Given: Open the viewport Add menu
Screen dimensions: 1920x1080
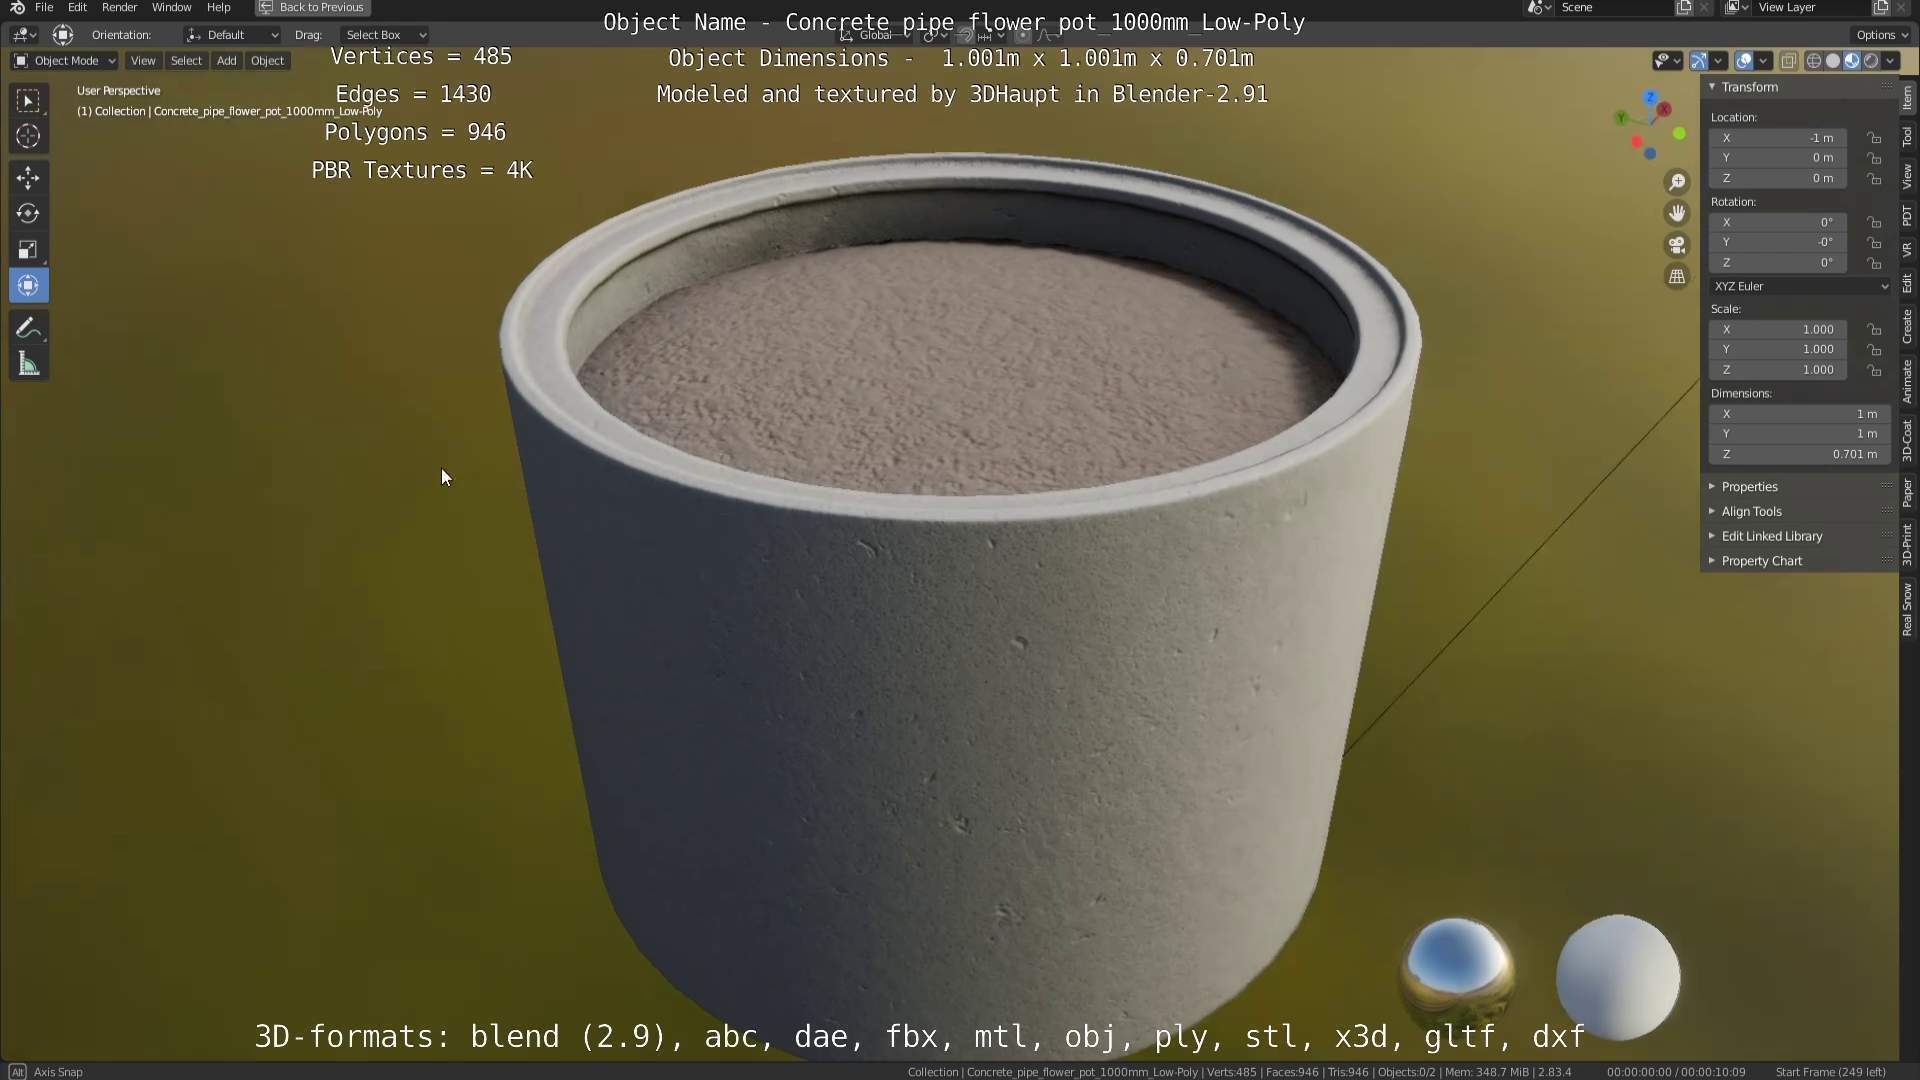Looking at the screenshot, I should click(227, 61).
